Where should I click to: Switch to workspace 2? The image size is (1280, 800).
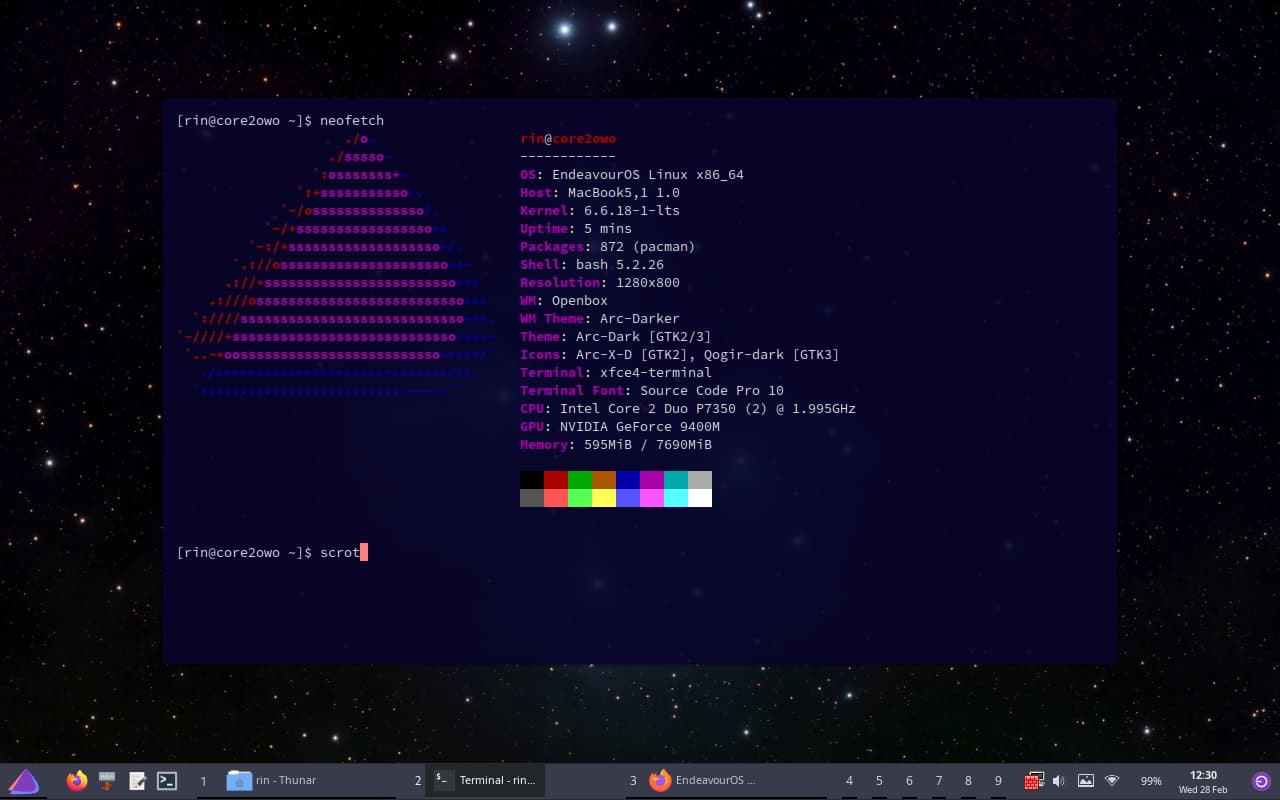(x=418, y=781)
